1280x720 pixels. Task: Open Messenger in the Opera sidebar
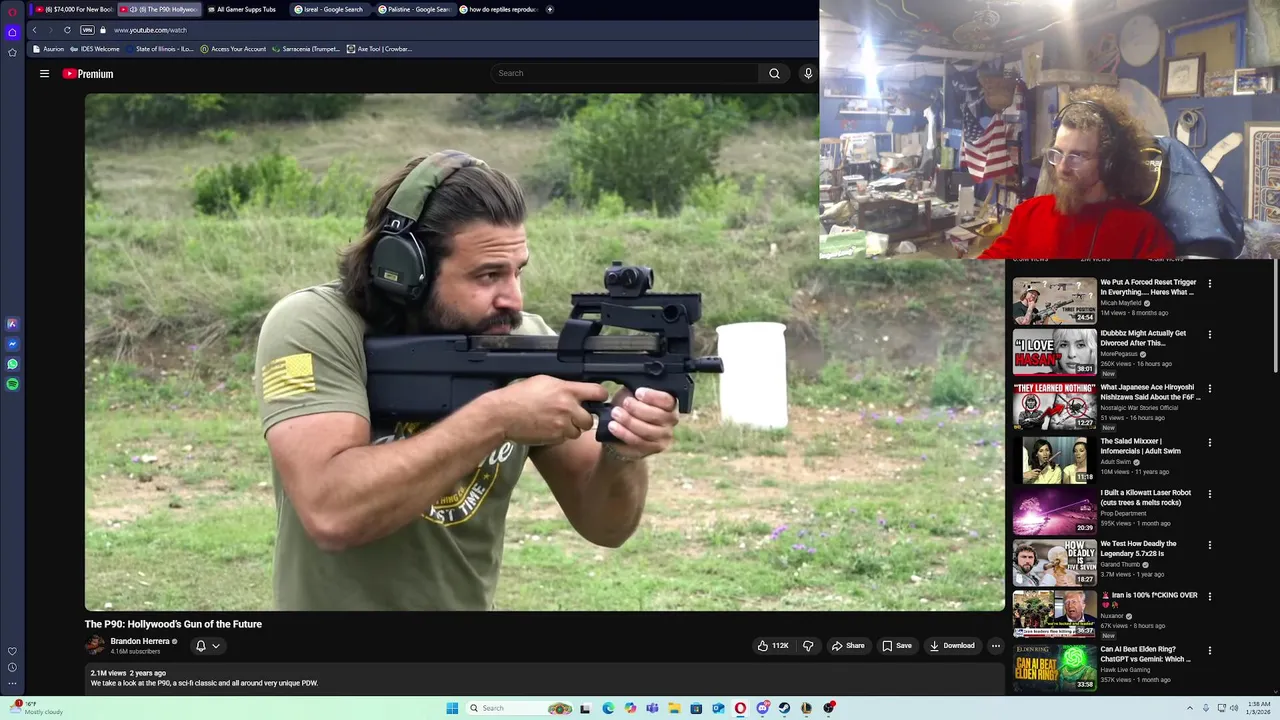click(x=12, y=344)
